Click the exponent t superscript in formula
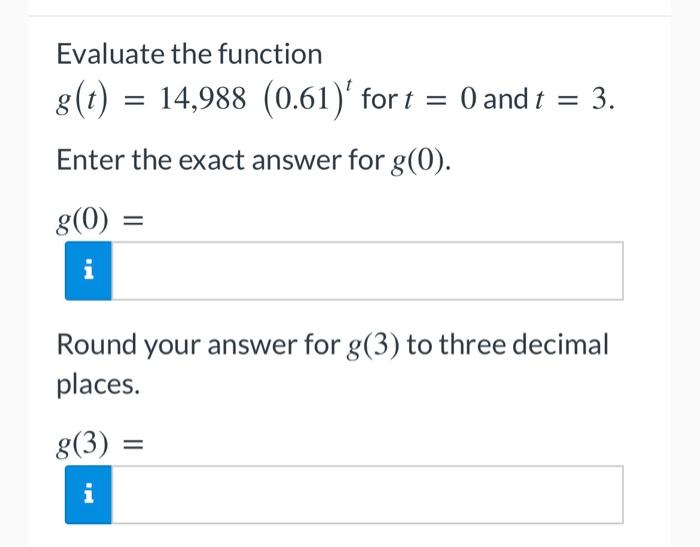The width and height of the screenshot is (700, 547). (x=349, y=83)
